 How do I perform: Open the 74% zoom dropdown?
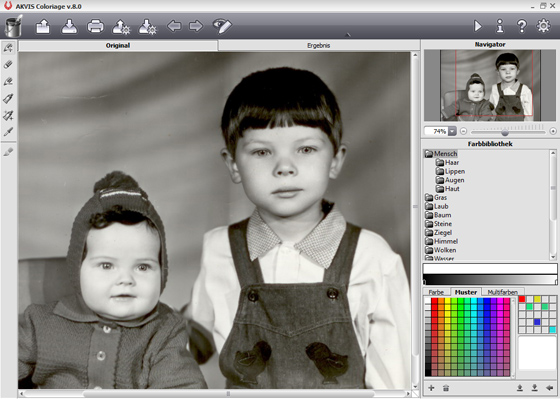coord(452,131)
